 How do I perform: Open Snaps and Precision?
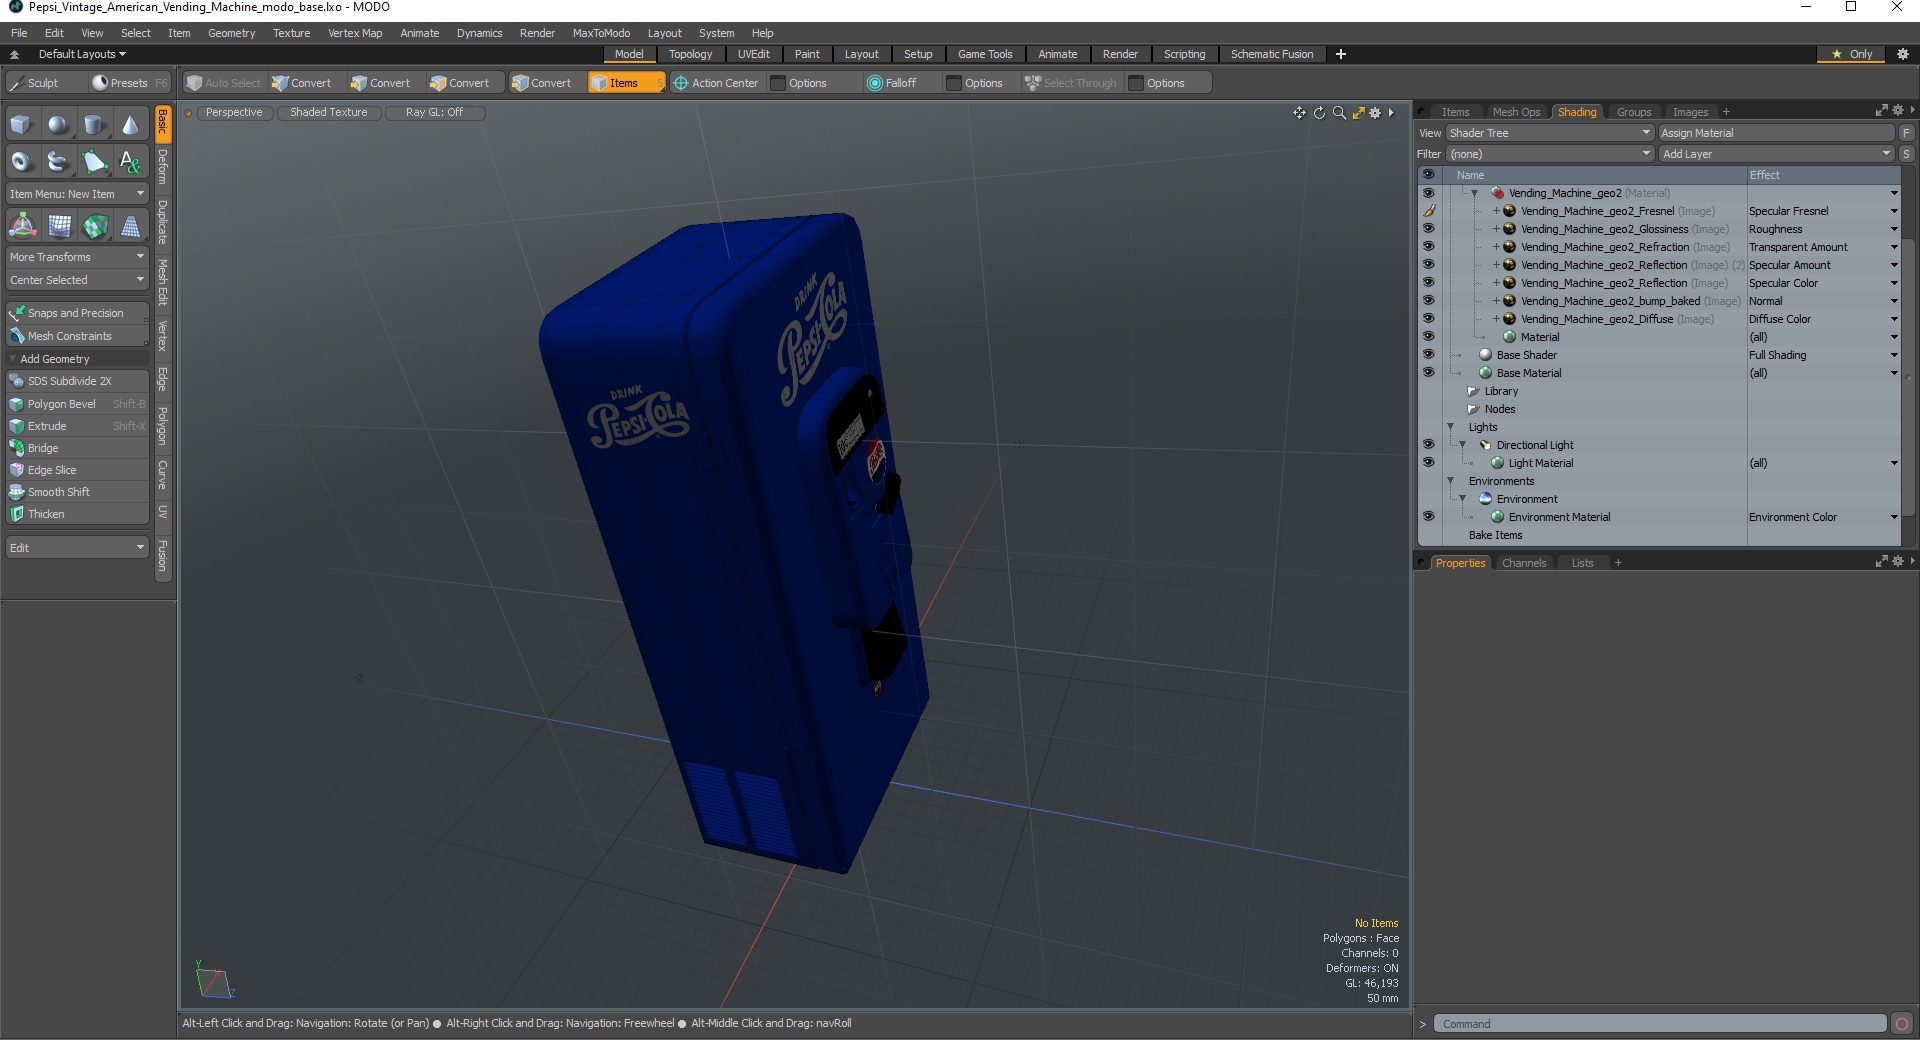coord(78,313)
